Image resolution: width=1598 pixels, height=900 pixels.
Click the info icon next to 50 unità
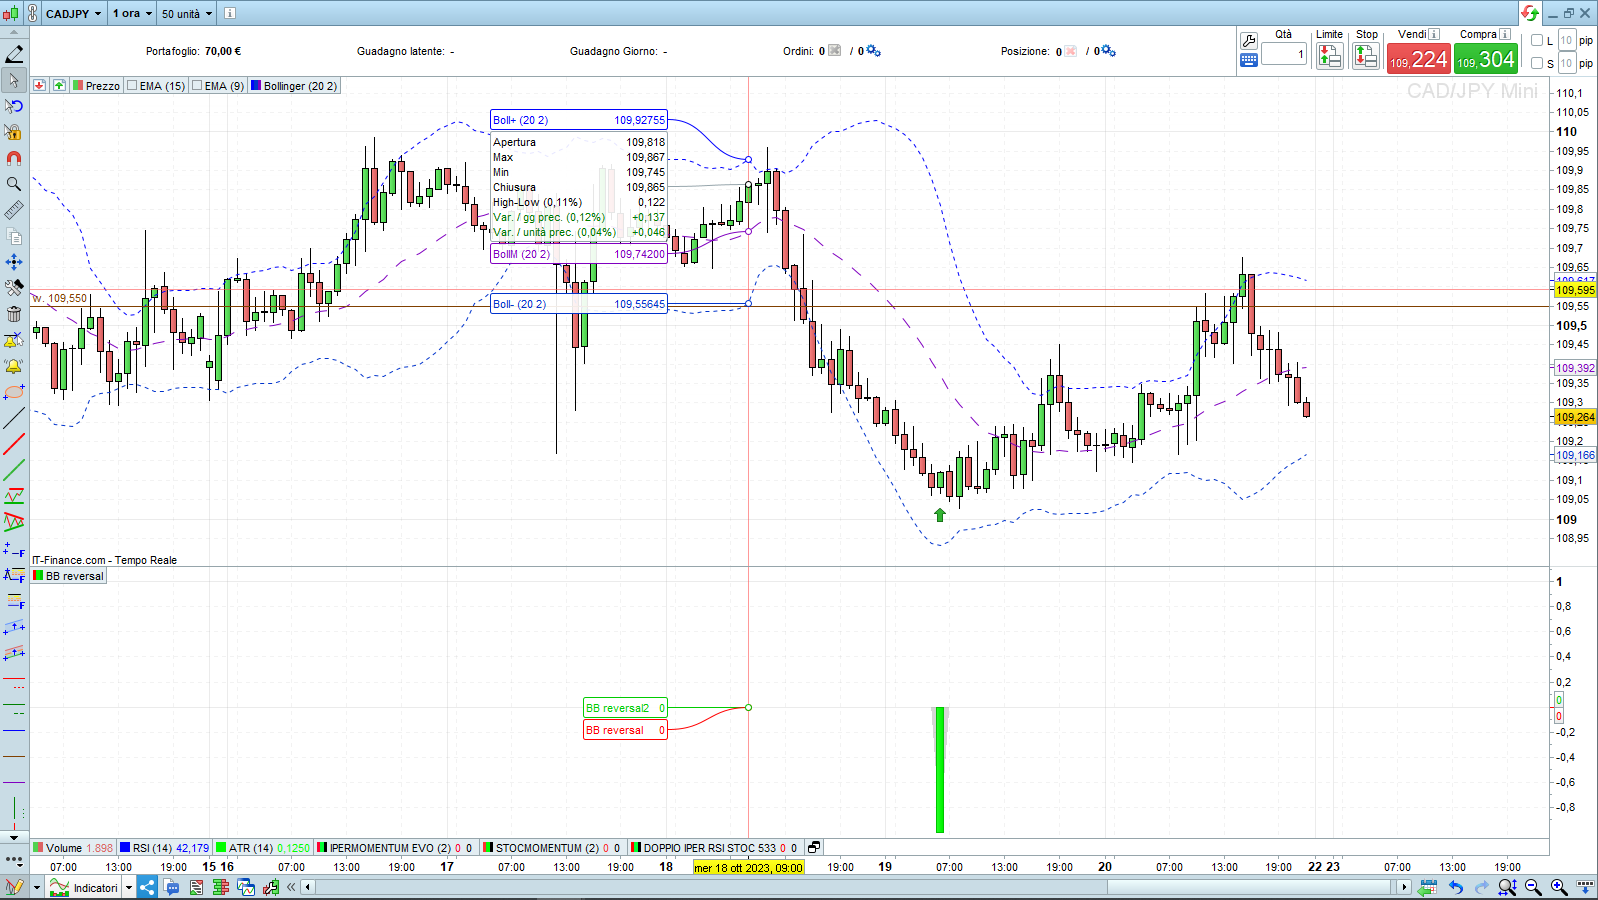click(x=229, y=13)
